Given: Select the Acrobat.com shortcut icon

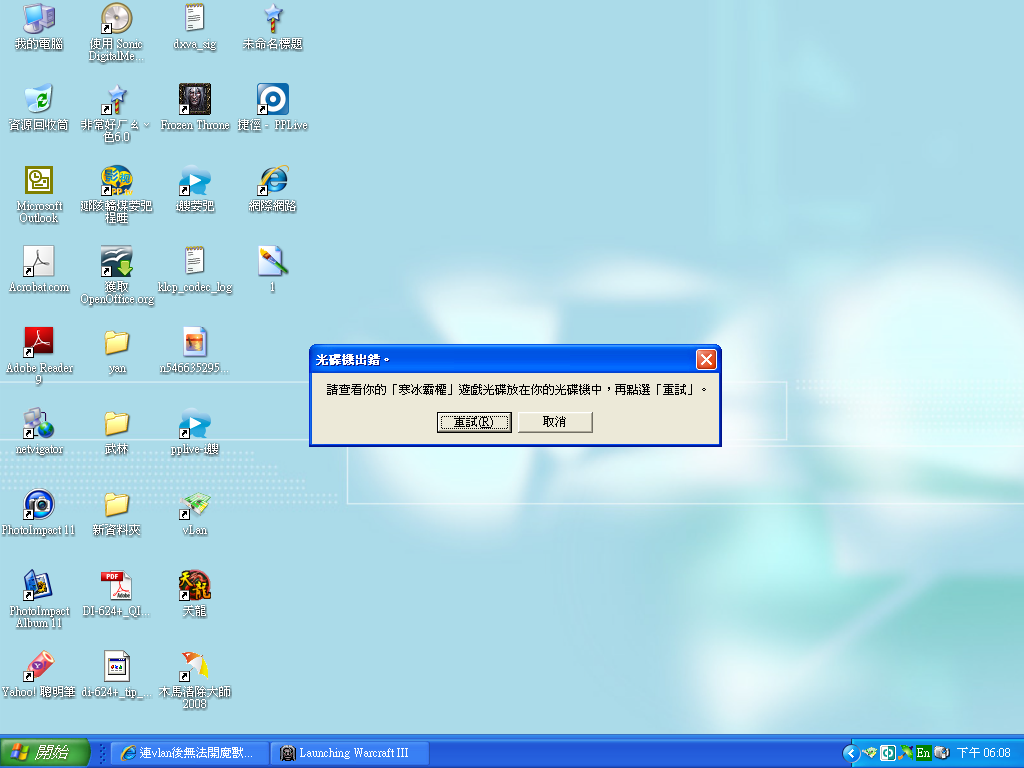Looking at the screenshot, I should (x=39, y=262).
